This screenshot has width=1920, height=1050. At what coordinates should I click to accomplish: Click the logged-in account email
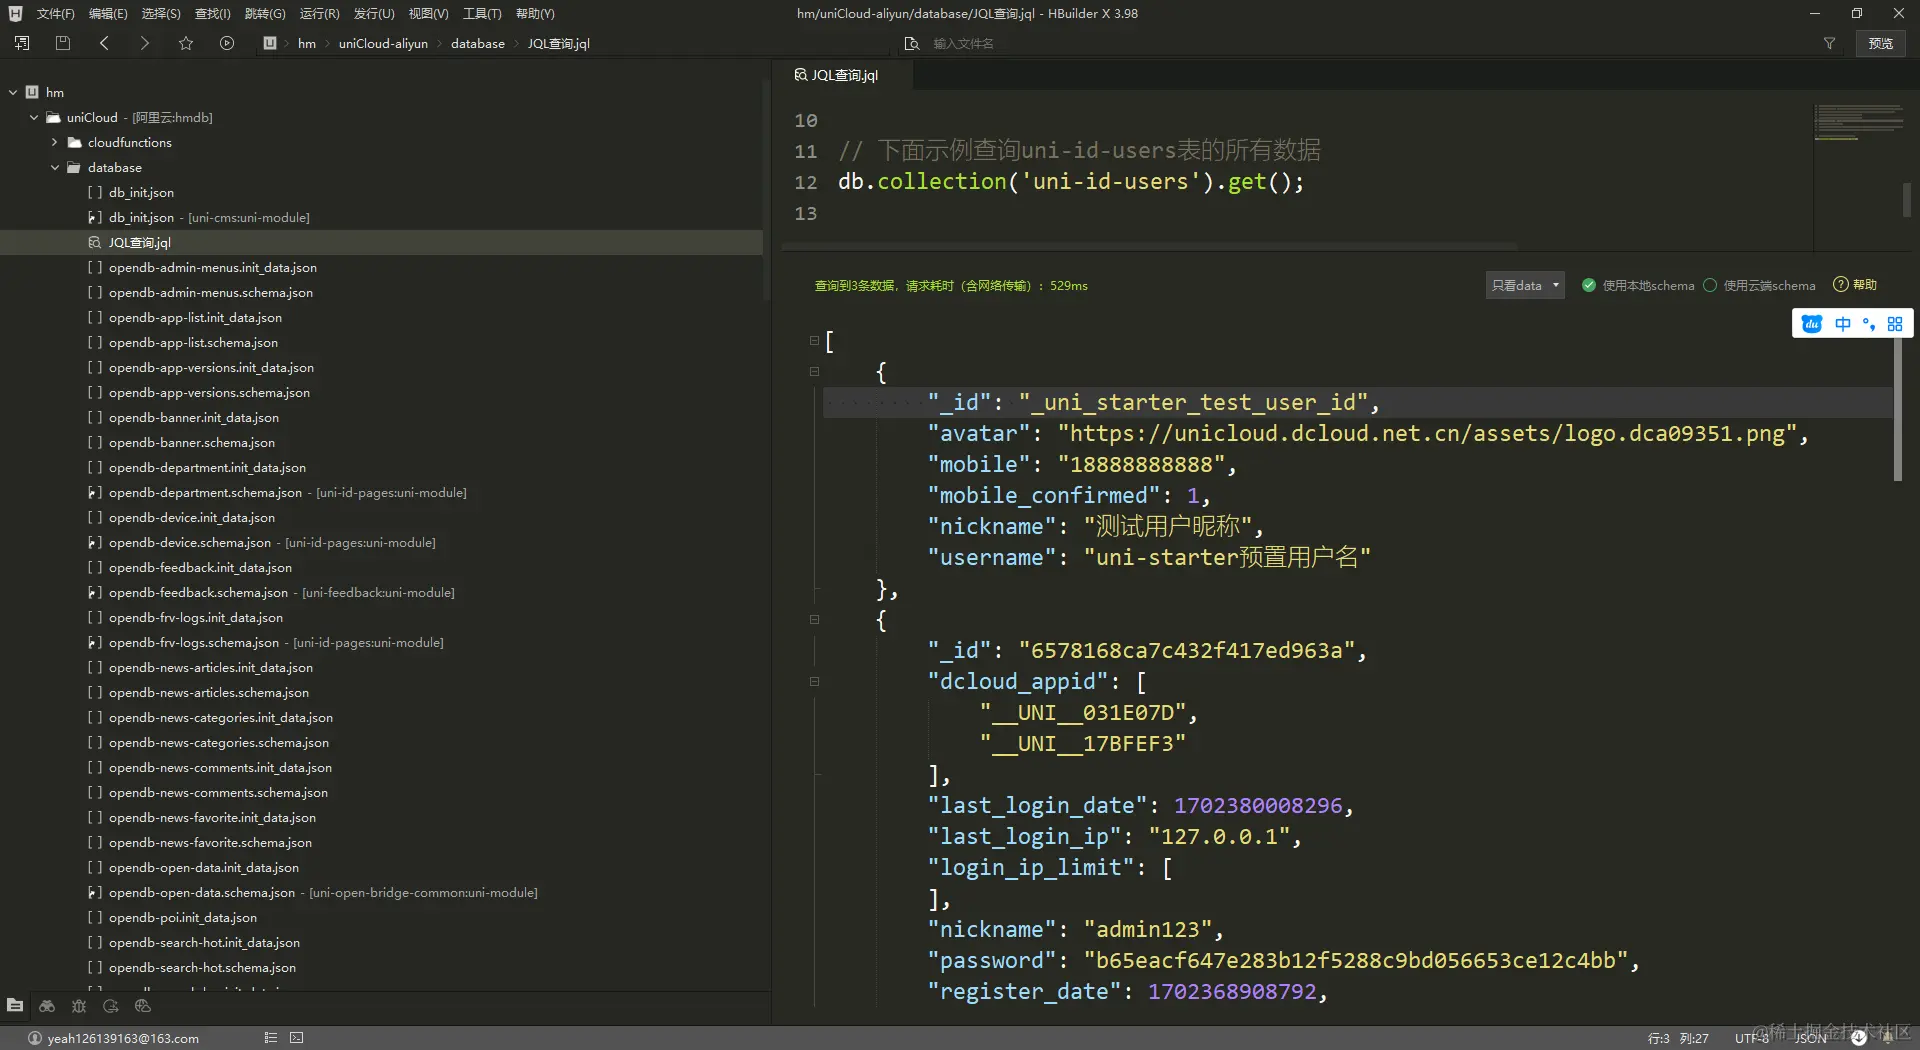coord(123,1038)
